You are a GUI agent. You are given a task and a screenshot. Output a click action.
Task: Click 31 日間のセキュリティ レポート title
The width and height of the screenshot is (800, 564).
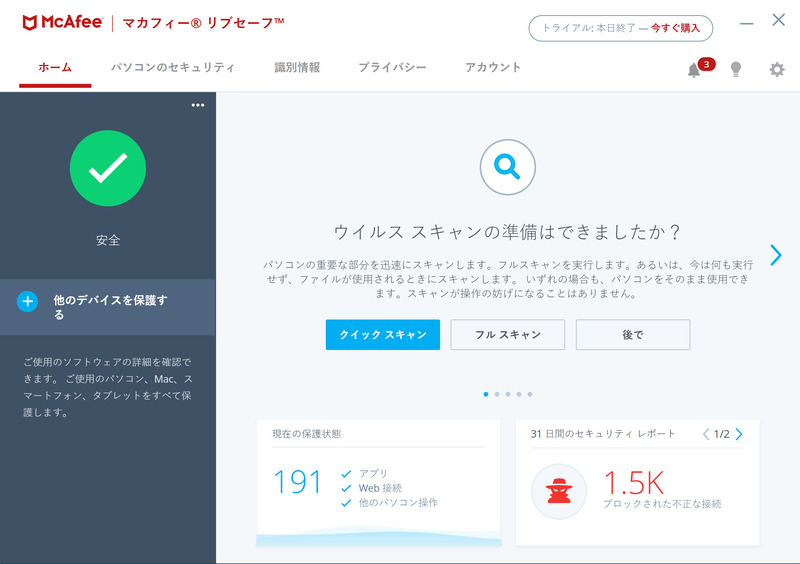click(x=603, y=434)
